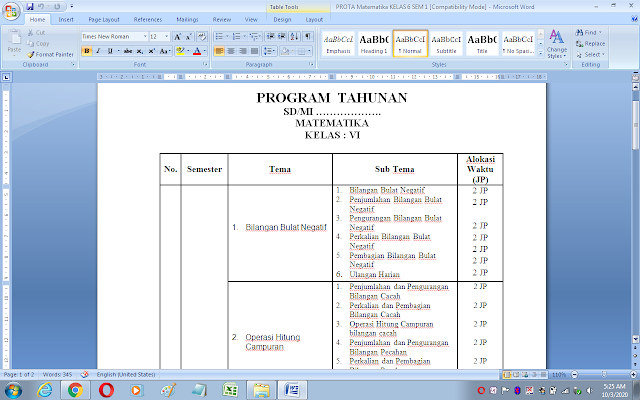
Task: Open Excel from the taskbar
Action: (x=230, y=390)
